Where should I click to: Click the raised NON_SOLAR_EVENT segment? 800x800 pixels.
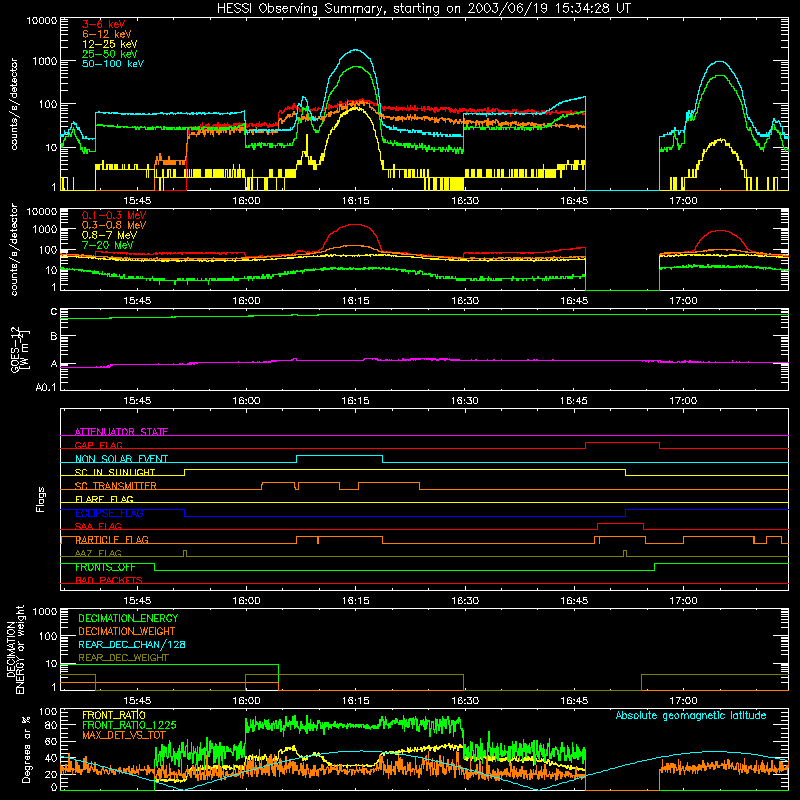(339, 456)
